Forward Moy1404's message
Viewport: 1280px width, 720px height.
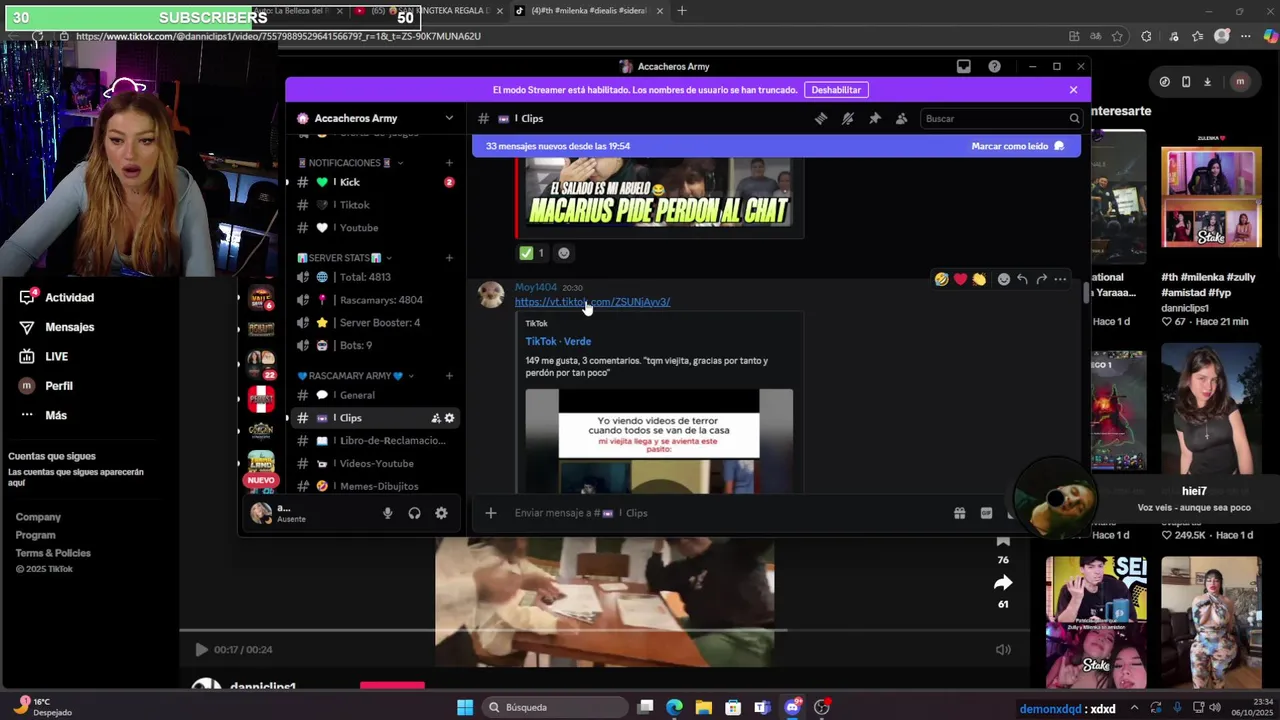coord(1041,279)
